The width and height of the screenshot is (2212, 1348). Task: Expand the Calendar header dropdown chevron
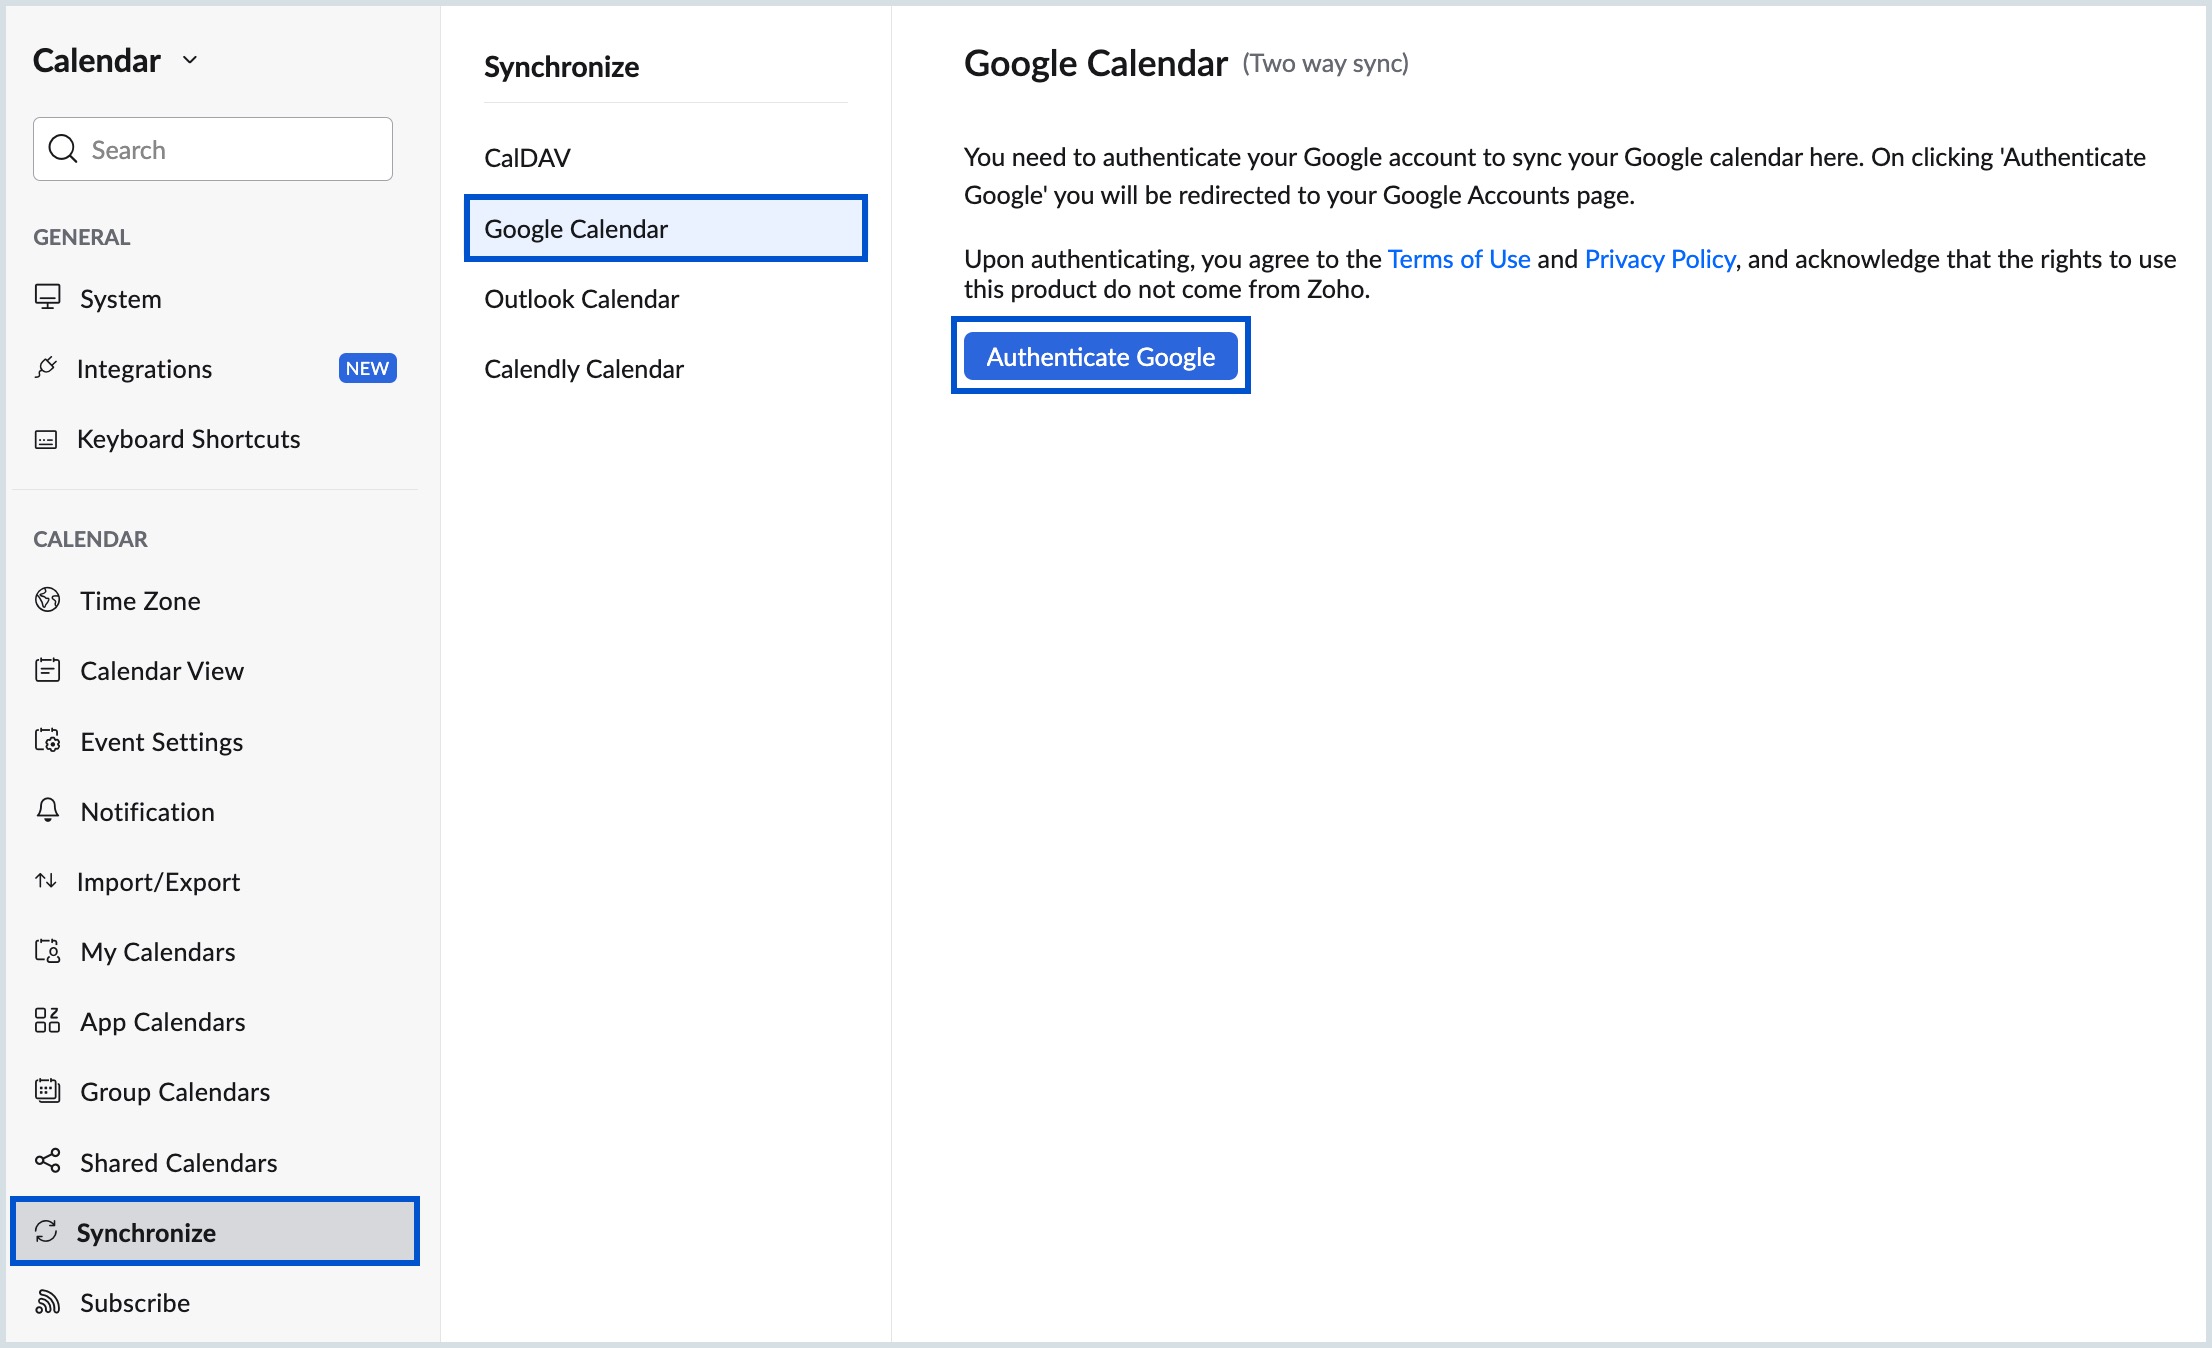pyautogui.click(x=190, y=60)
